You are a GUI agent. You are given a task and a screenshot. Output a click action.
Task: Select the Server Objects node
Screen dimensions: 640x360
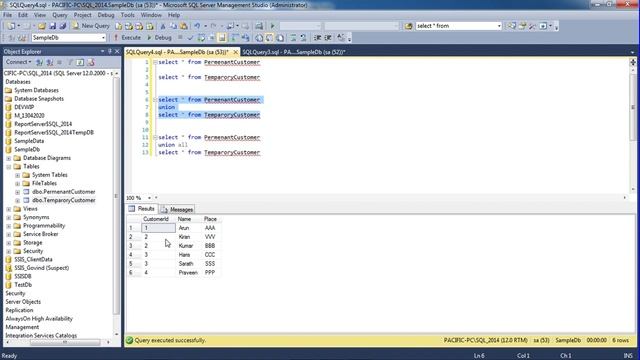coord(23,302)
